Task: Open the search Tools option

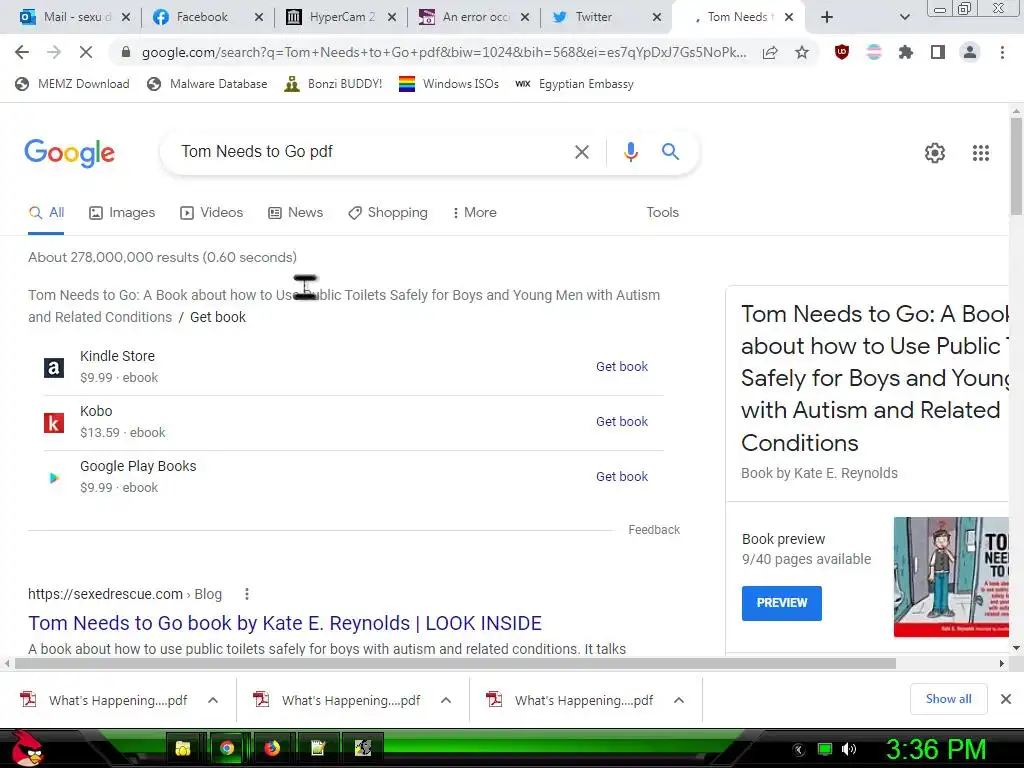Action: click(662, 213)
